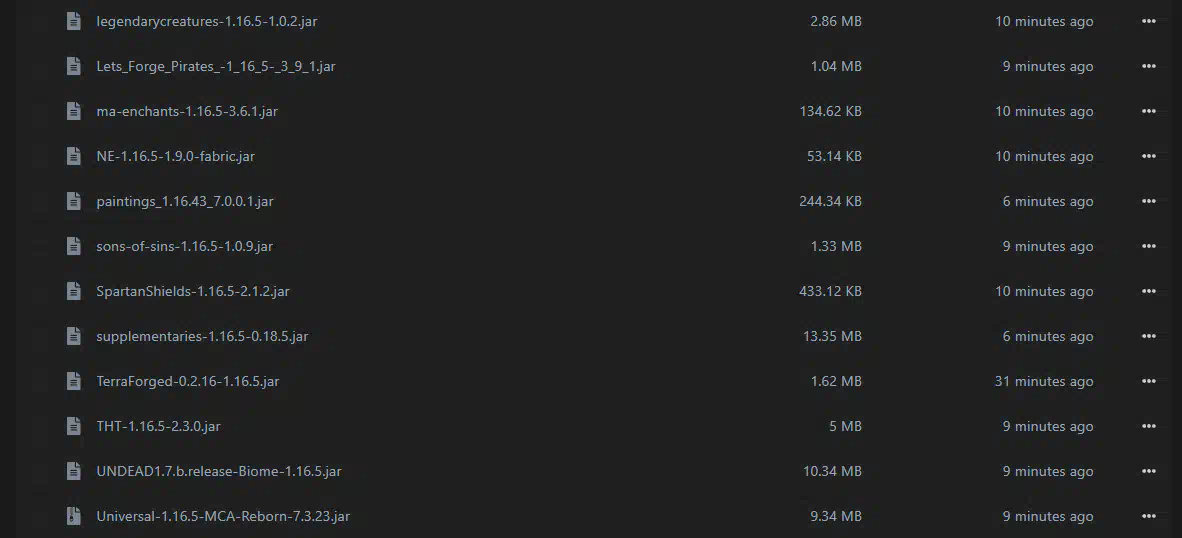Open supplementaries-1.16.5-0.18.5.jar file name
The height and width of the screenshot is (538, 1182).
[x=202, y=336]
